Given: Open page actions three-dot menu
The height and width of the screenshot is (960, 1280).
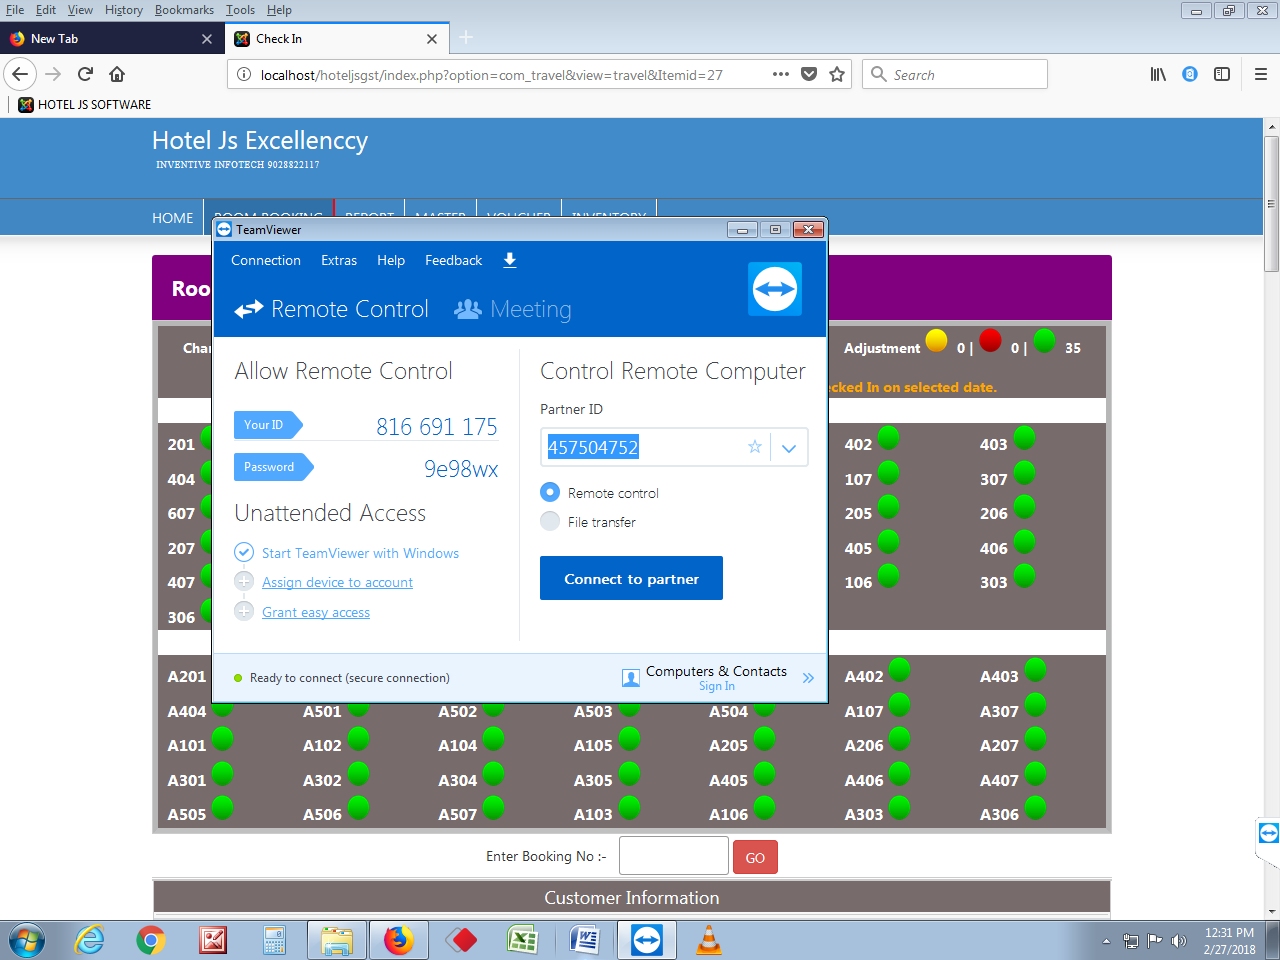Looking at the screenshot, I should pyautogui.click(x=781, y=74).
